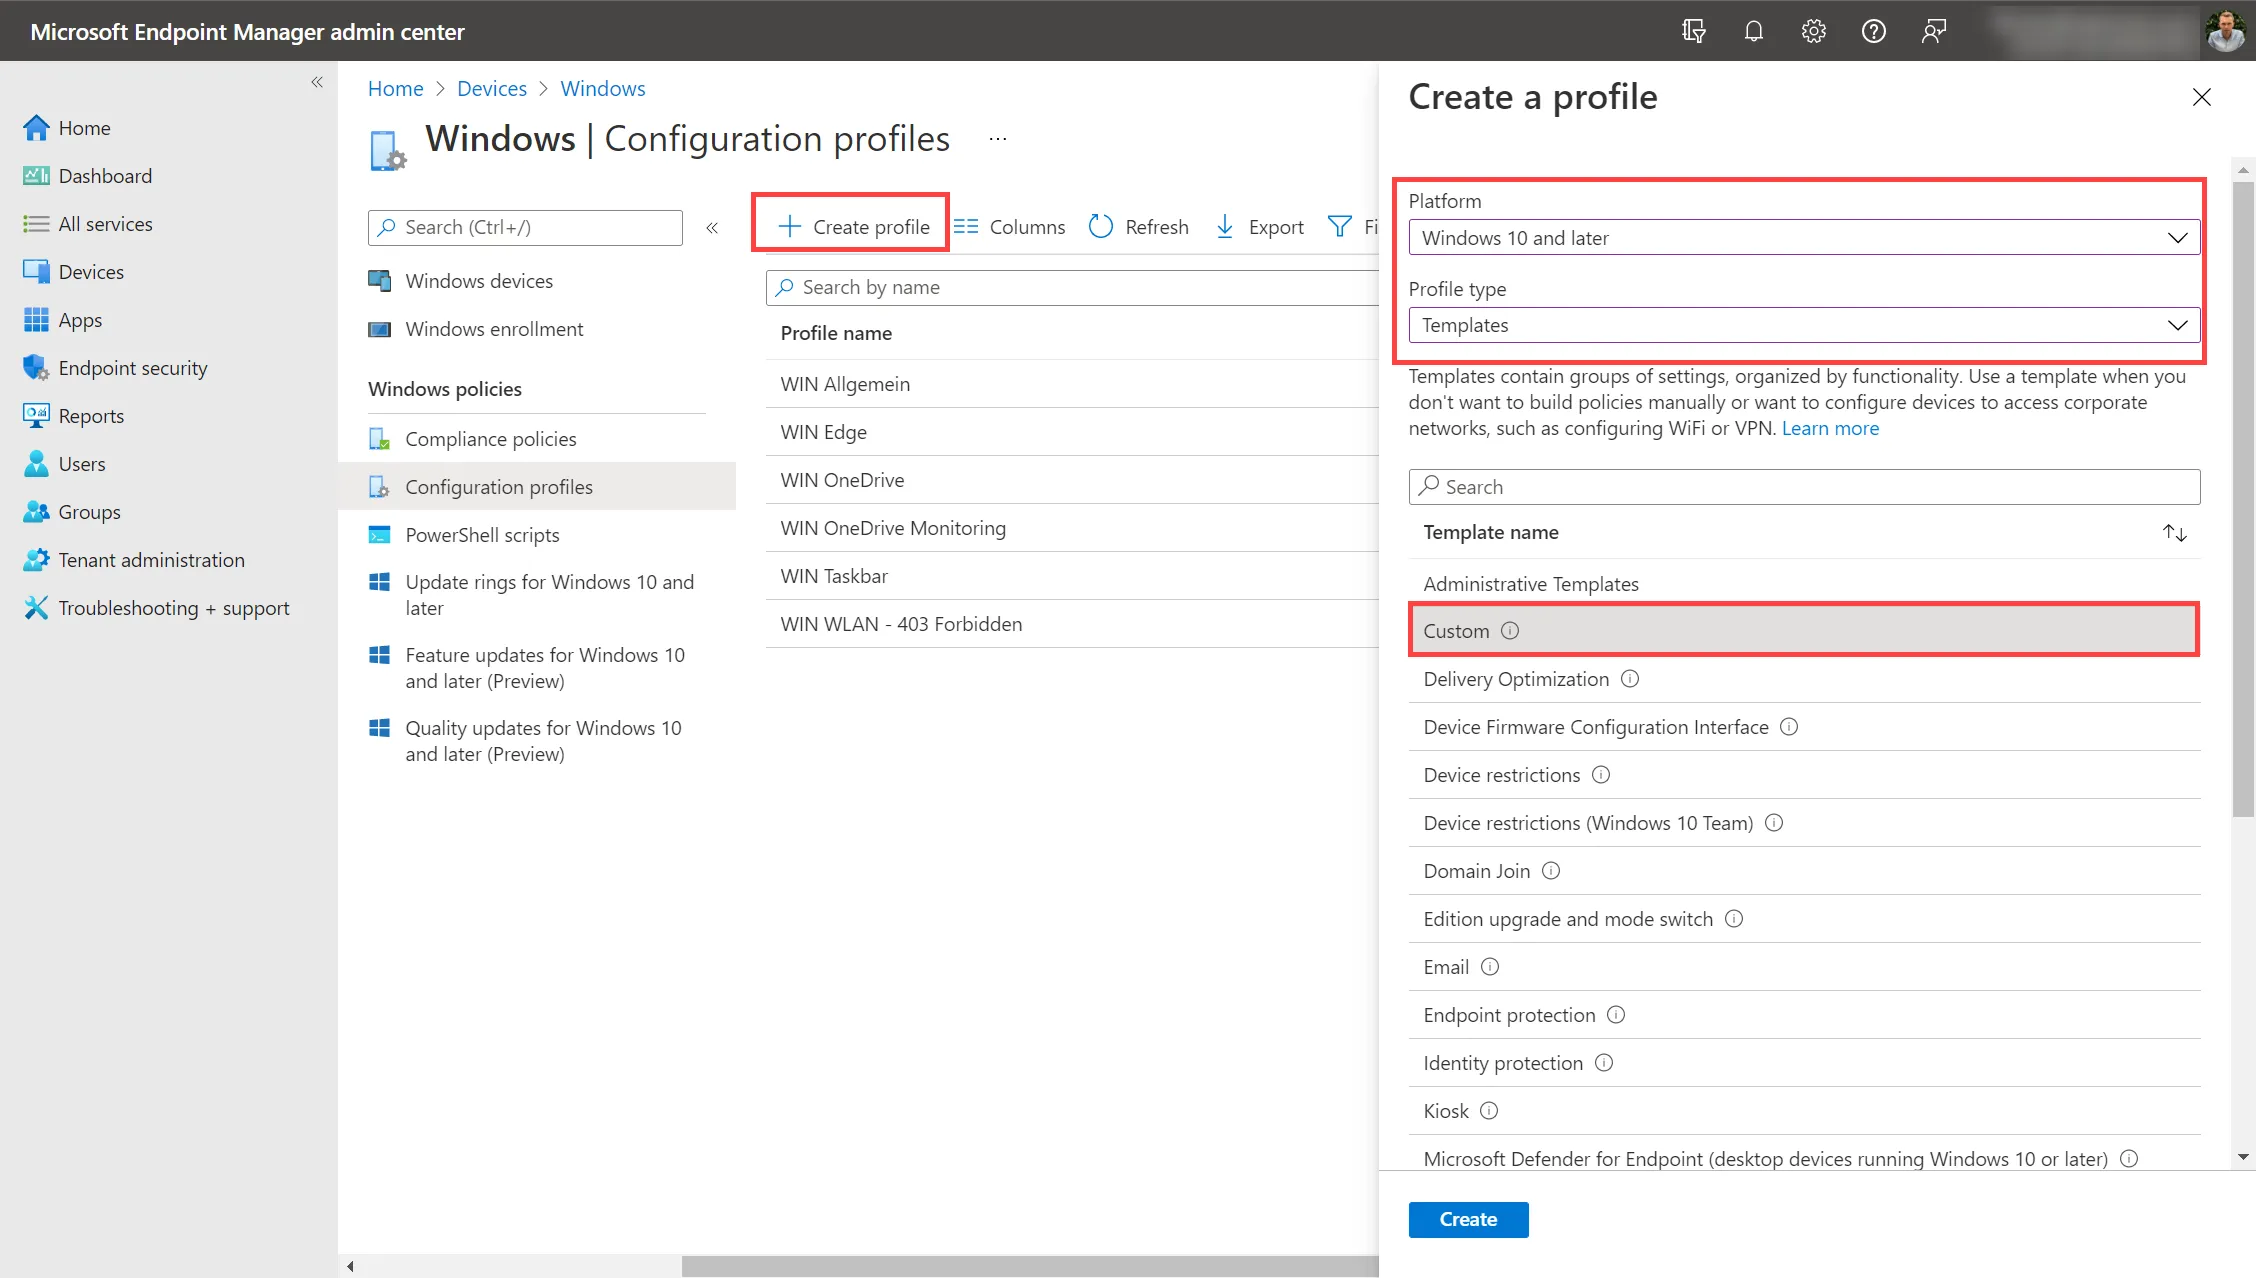This screenshot has height=1278, width=2256.
Task: Click Refresh in the toolbar
Action: [x=1139, y=227]
